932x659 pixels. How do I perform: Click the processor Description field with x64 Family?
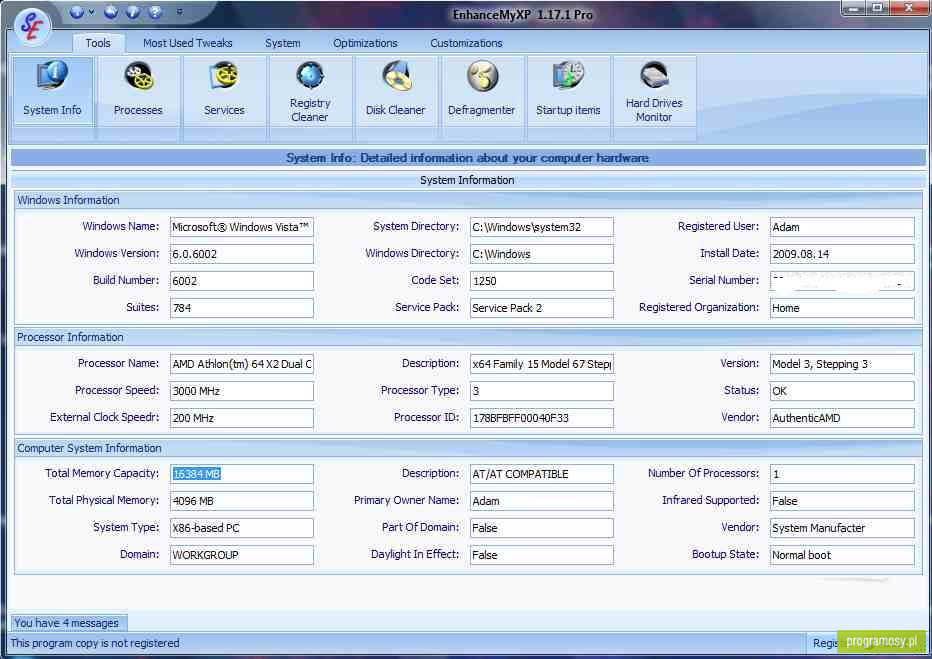[541, 364]
